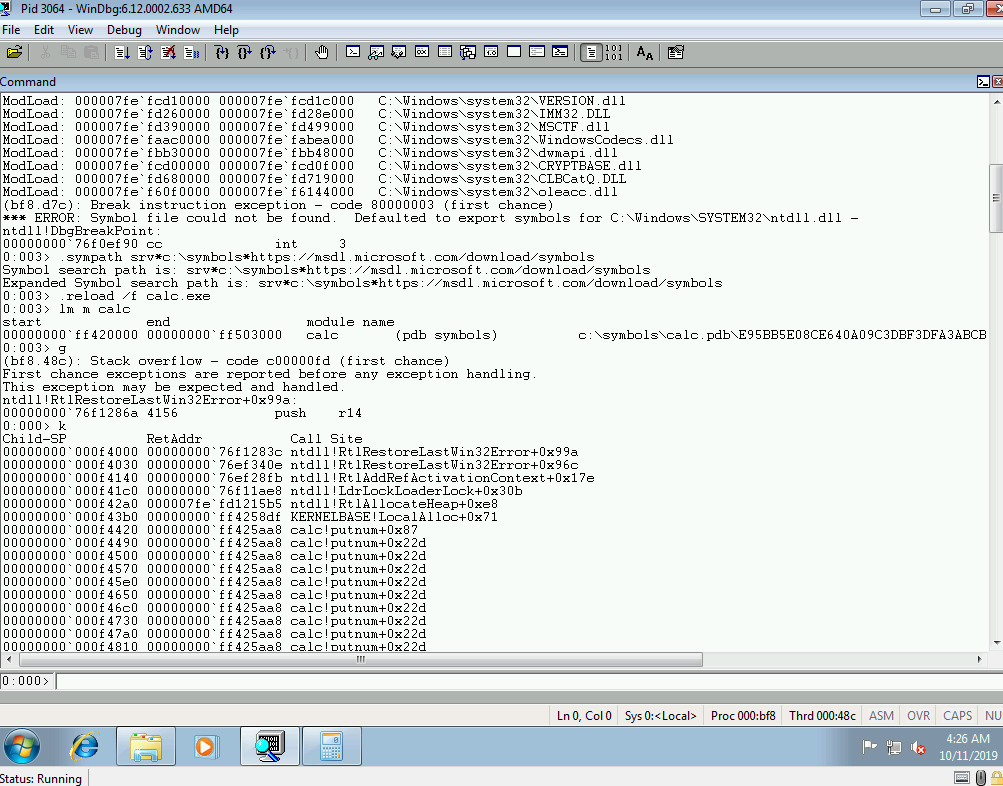Click the Command window dock options button

tap(983, 82)
